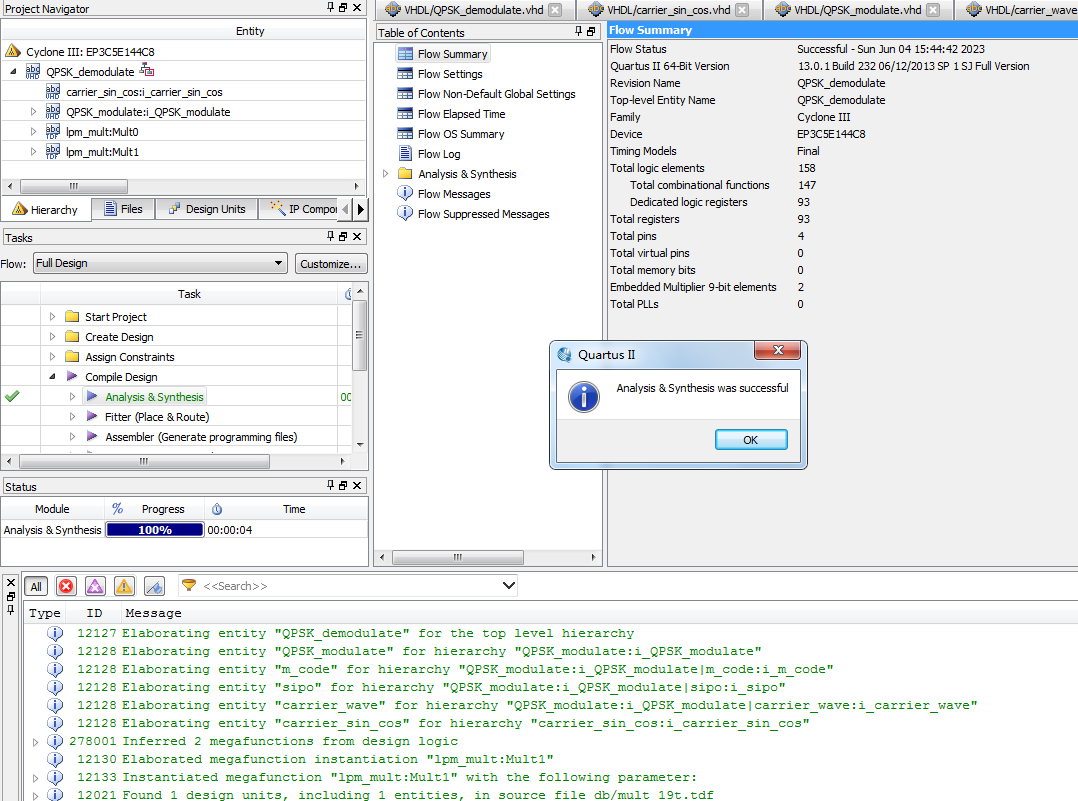Open the Full Design flow dropdown
Viewport: 1078px width, 801px height.
279,263
